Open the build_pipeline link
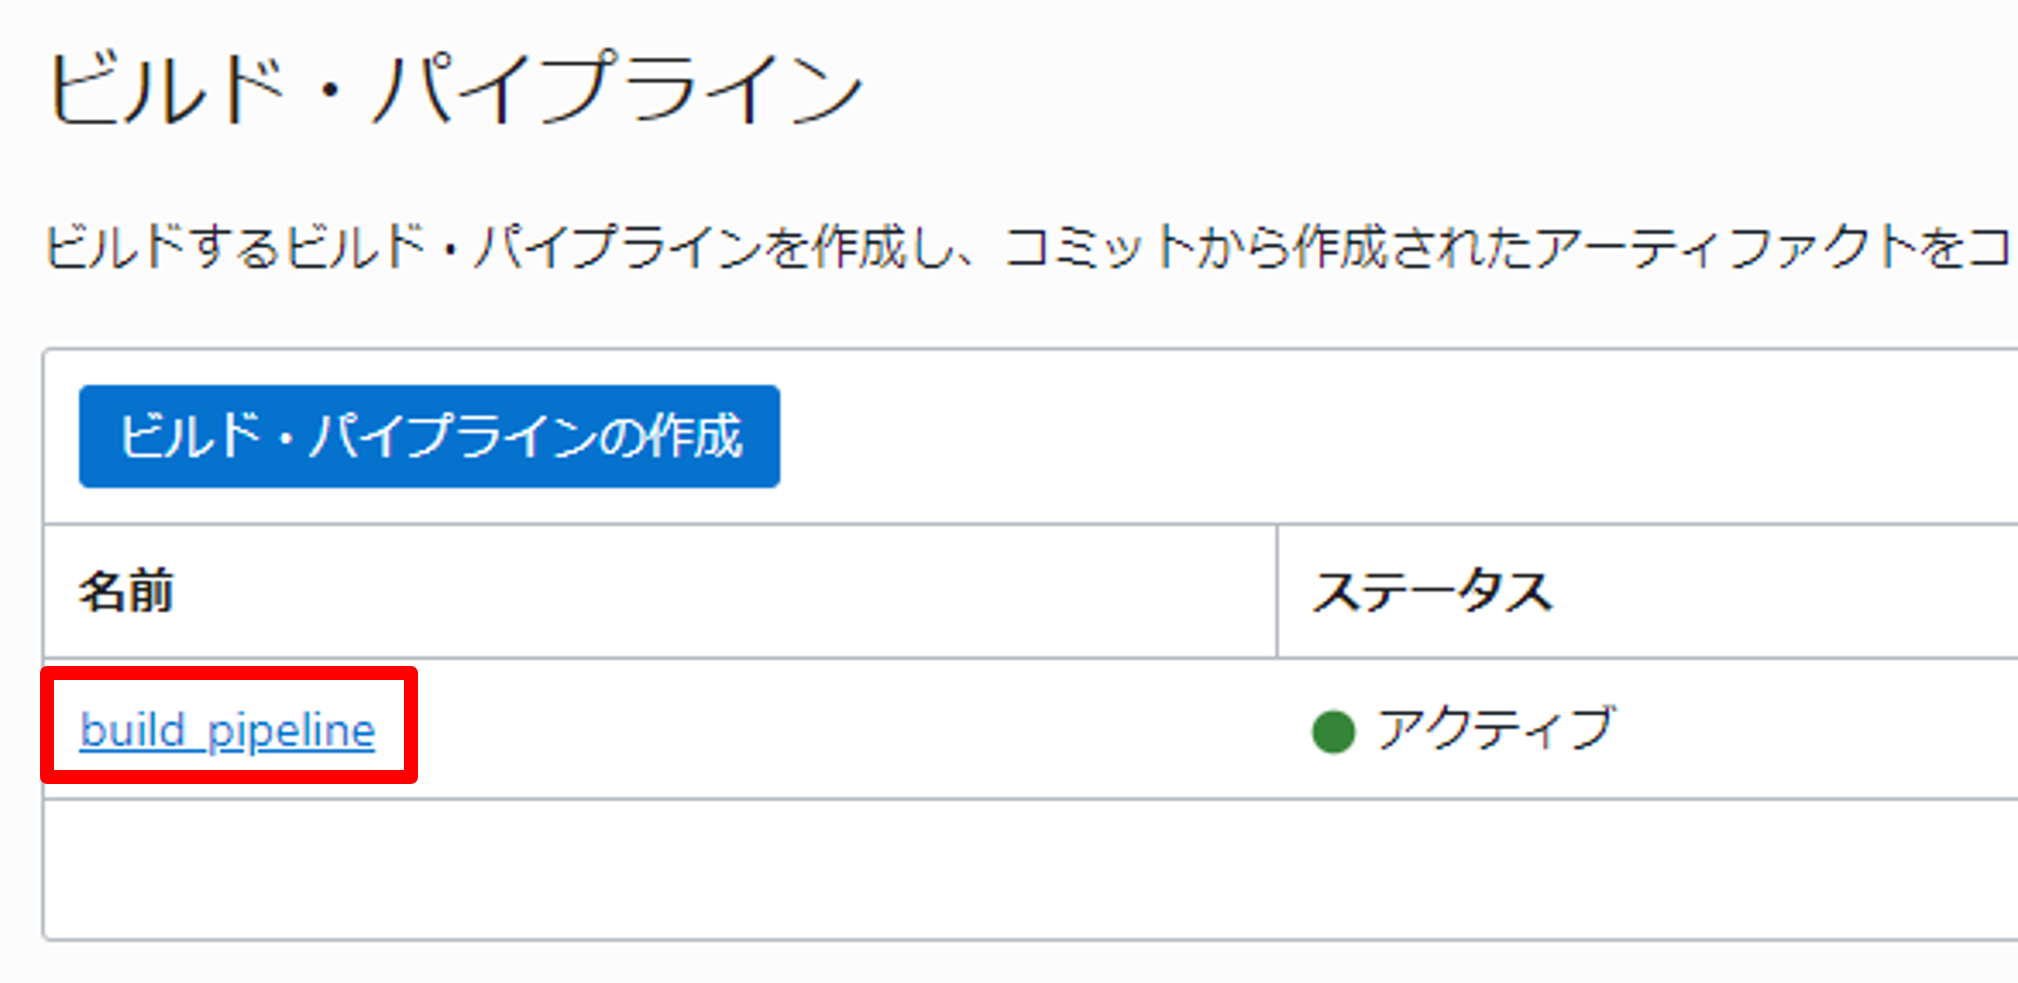This screenshot has height=983, width=2018. pyautogui.click(x=227, y=730)
